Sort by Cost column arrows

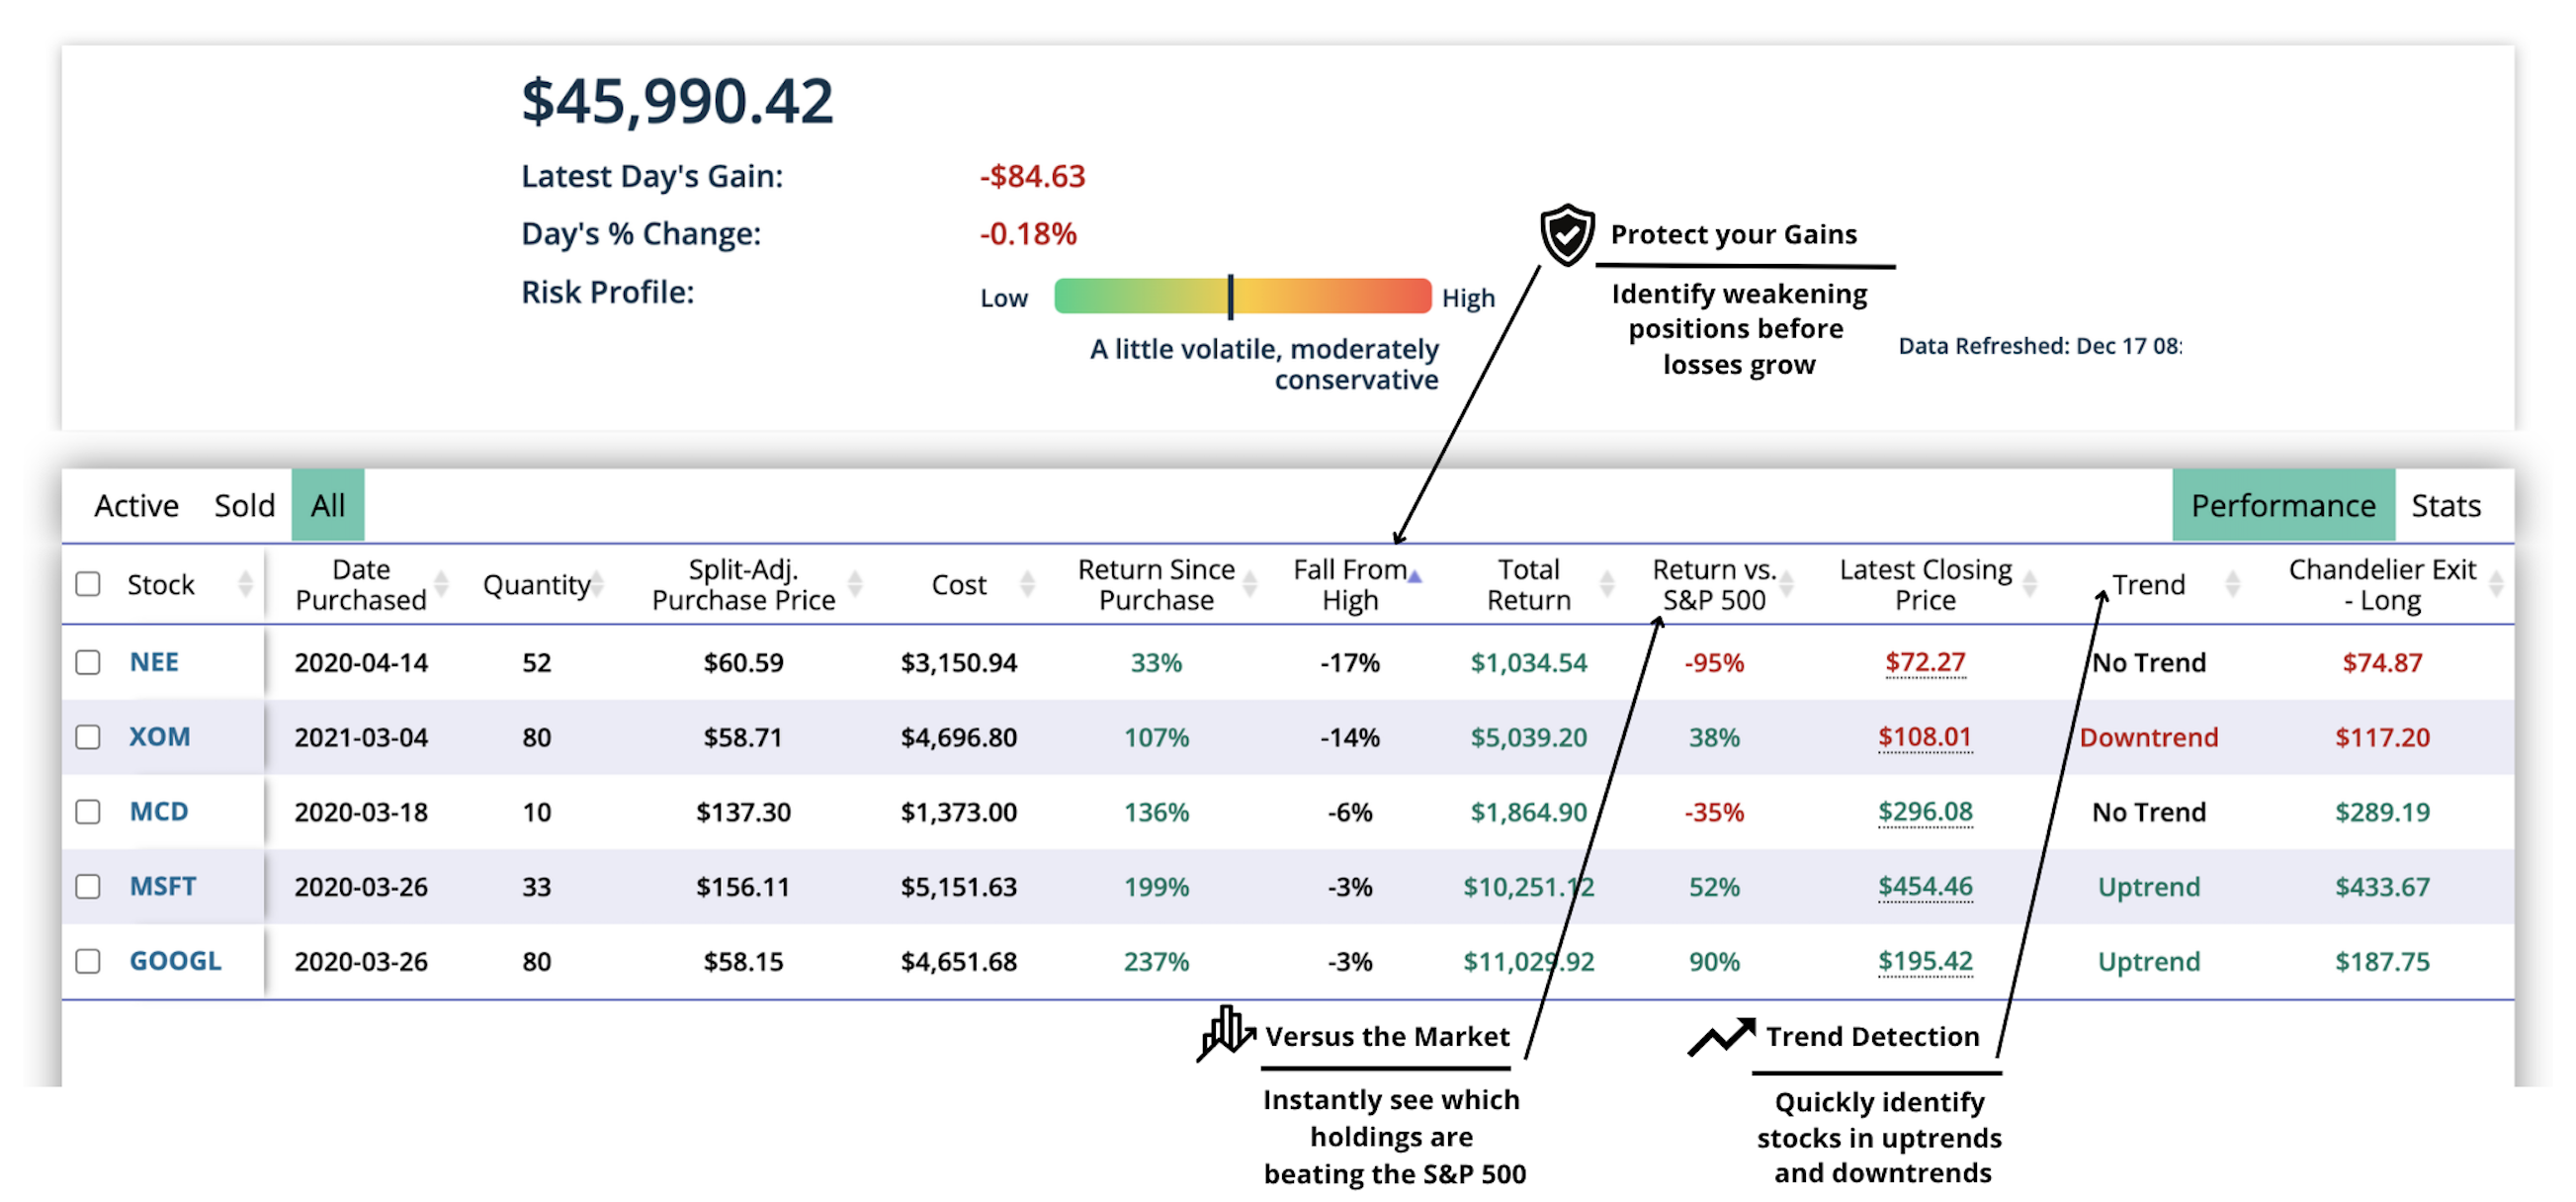coord(1027,584)
